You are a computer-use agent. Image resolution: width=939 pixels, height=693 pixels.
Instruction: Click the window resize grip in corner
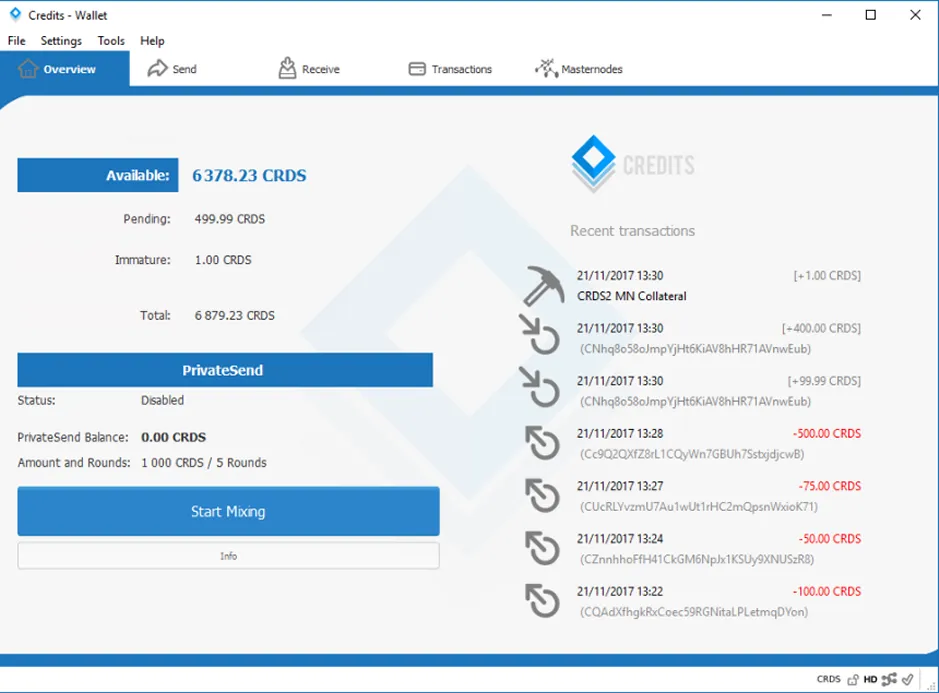(x=932, y=686)
